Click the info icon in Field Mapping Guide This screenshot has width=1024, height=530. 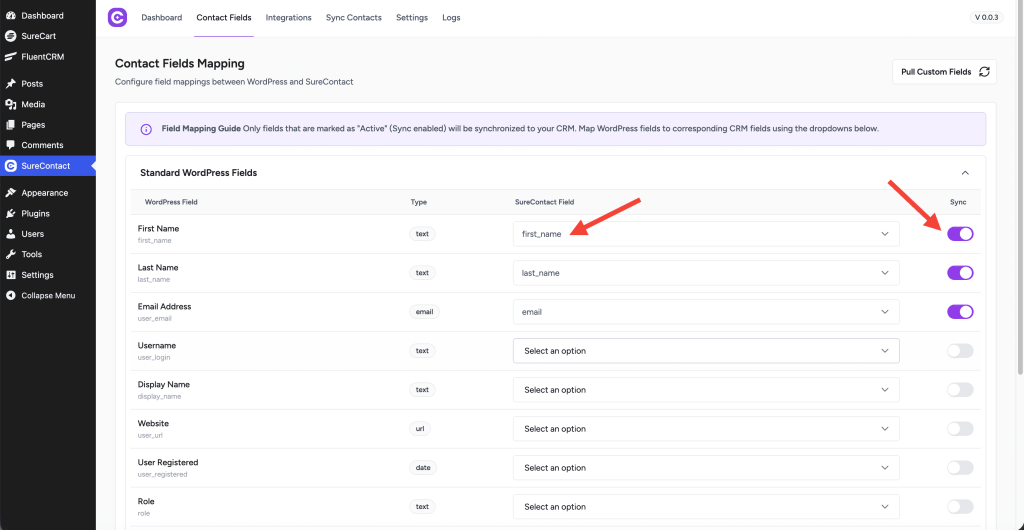click(x=146, y=129)
